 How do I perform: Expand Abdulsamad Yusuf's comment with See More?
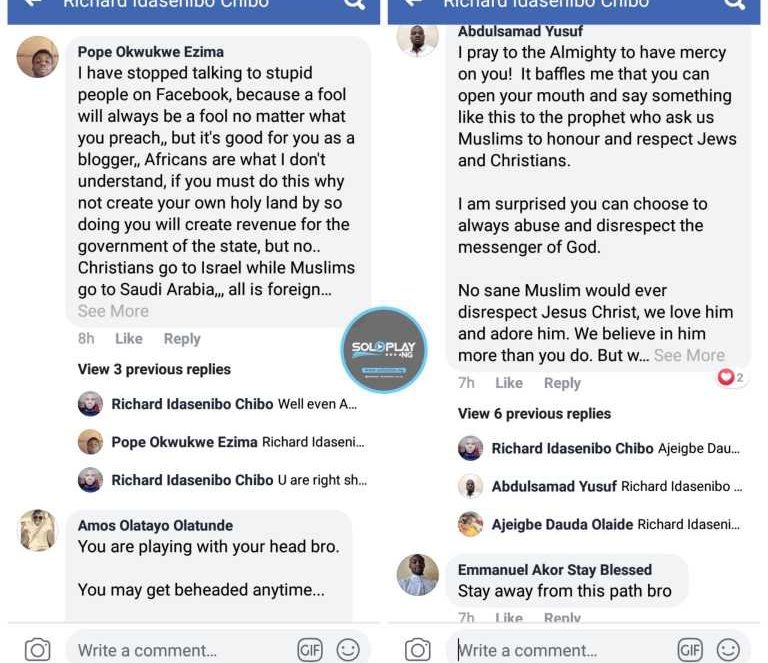click(x=689, y=355)
